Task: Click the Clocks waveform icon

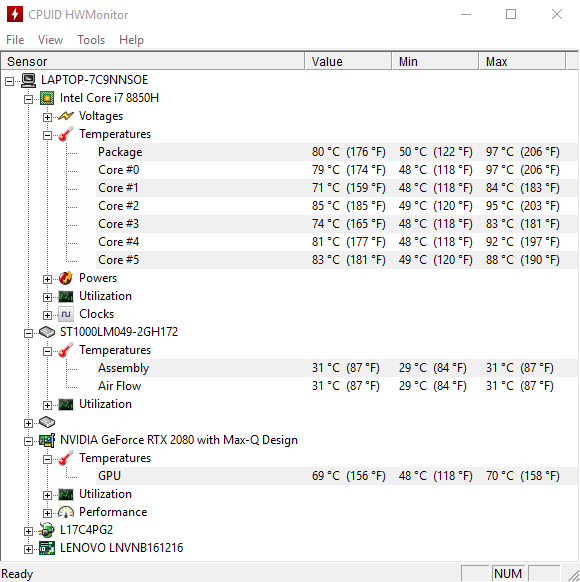Action: [x=66, y=314]
